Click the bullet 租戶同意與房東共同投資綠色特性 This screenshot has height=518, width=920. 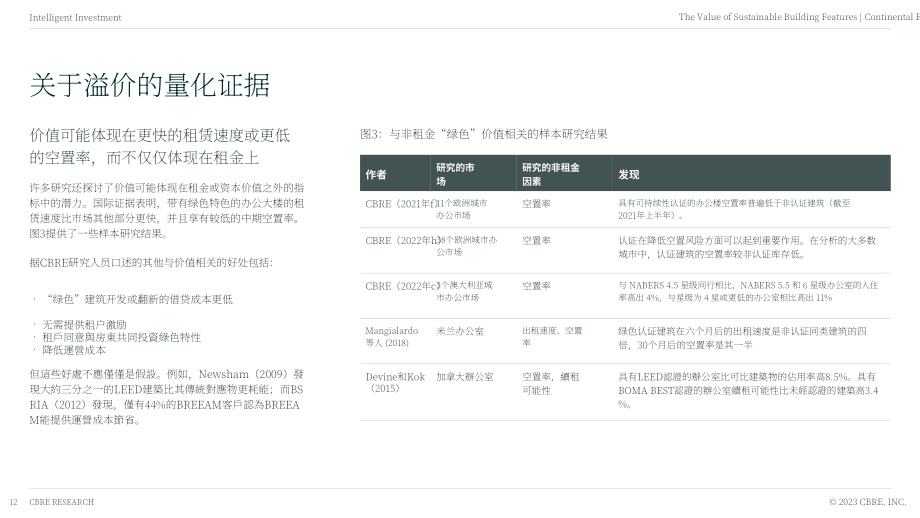(121, 337)
